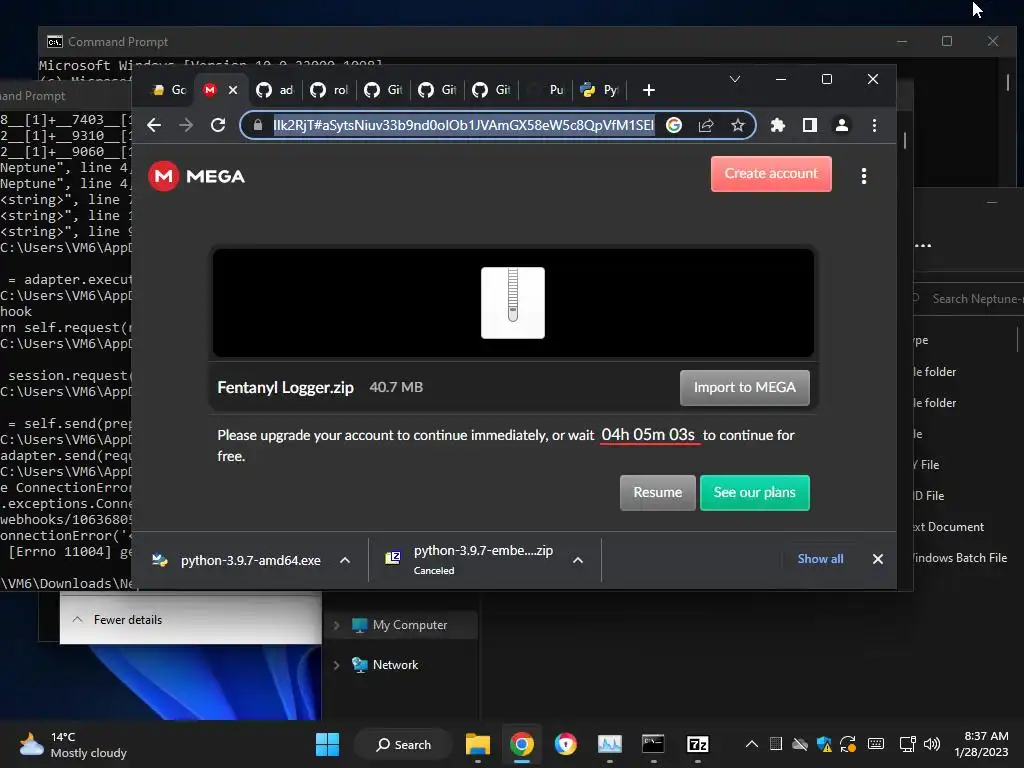Open Command Prompt from the taskbar
The image size is (1024, 768).
tap(653, 744)
